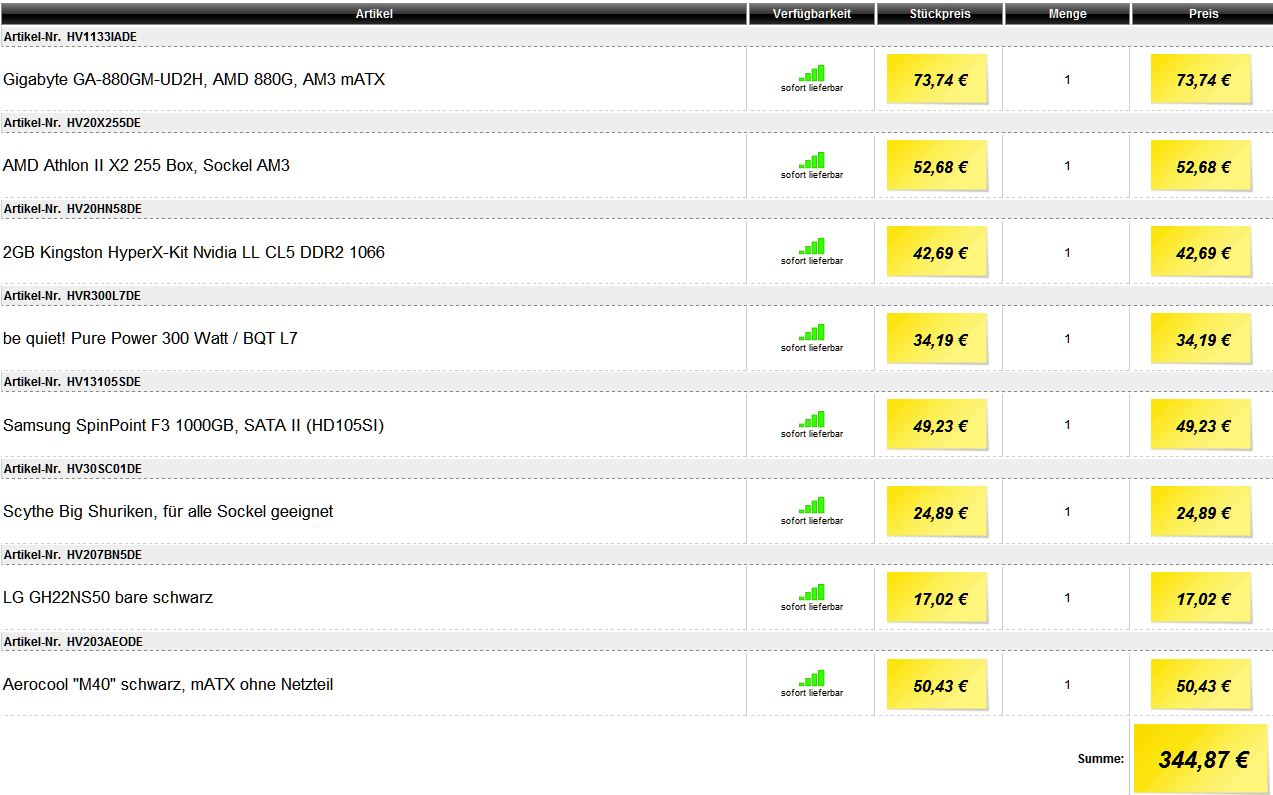Click availability bars icon for Aerocool M40

click(812, 679)
